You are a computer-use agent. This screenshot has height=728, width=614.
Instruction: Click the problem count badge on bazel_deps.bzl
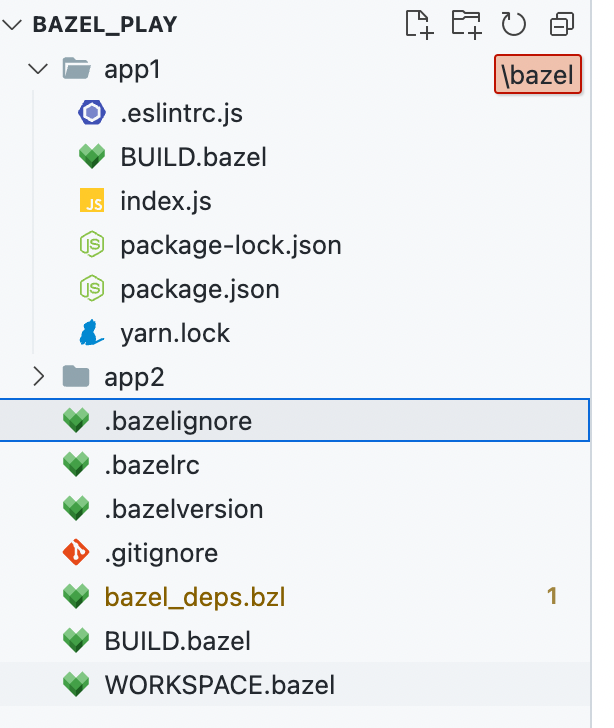tap(551, 597)
